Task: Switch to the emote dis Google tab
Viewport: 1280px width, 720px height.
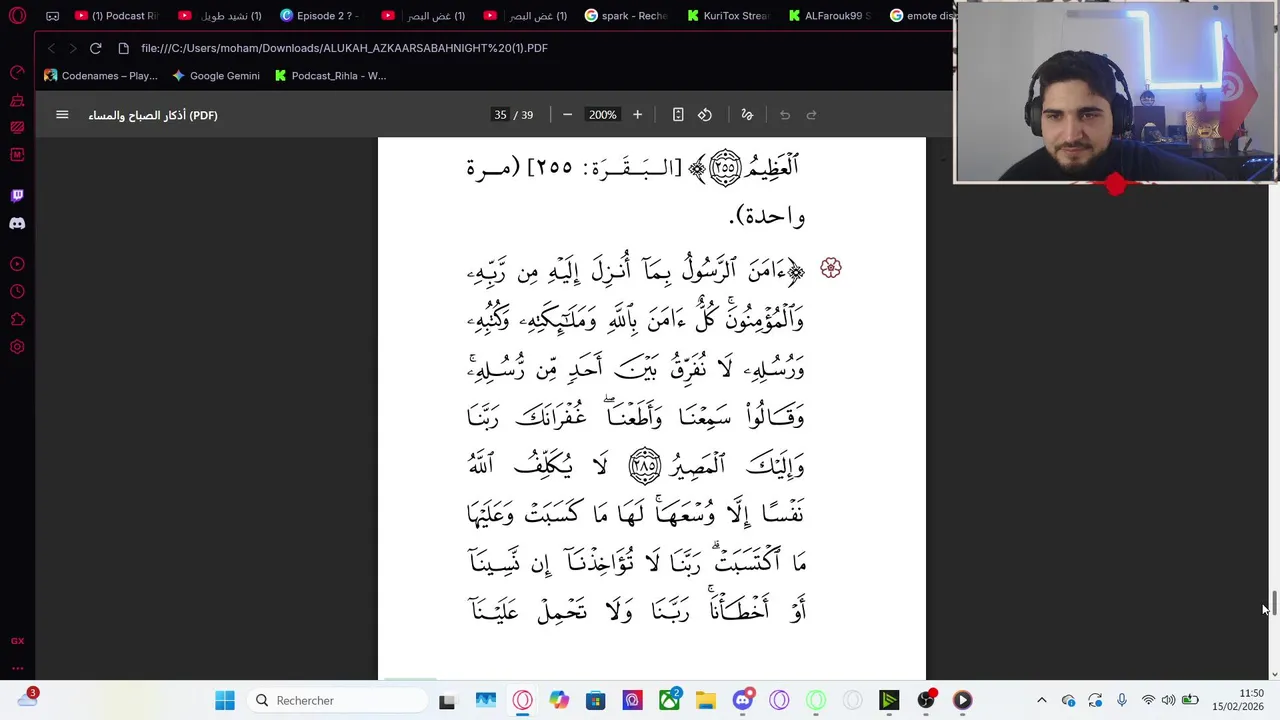Action: coord(920,16)
